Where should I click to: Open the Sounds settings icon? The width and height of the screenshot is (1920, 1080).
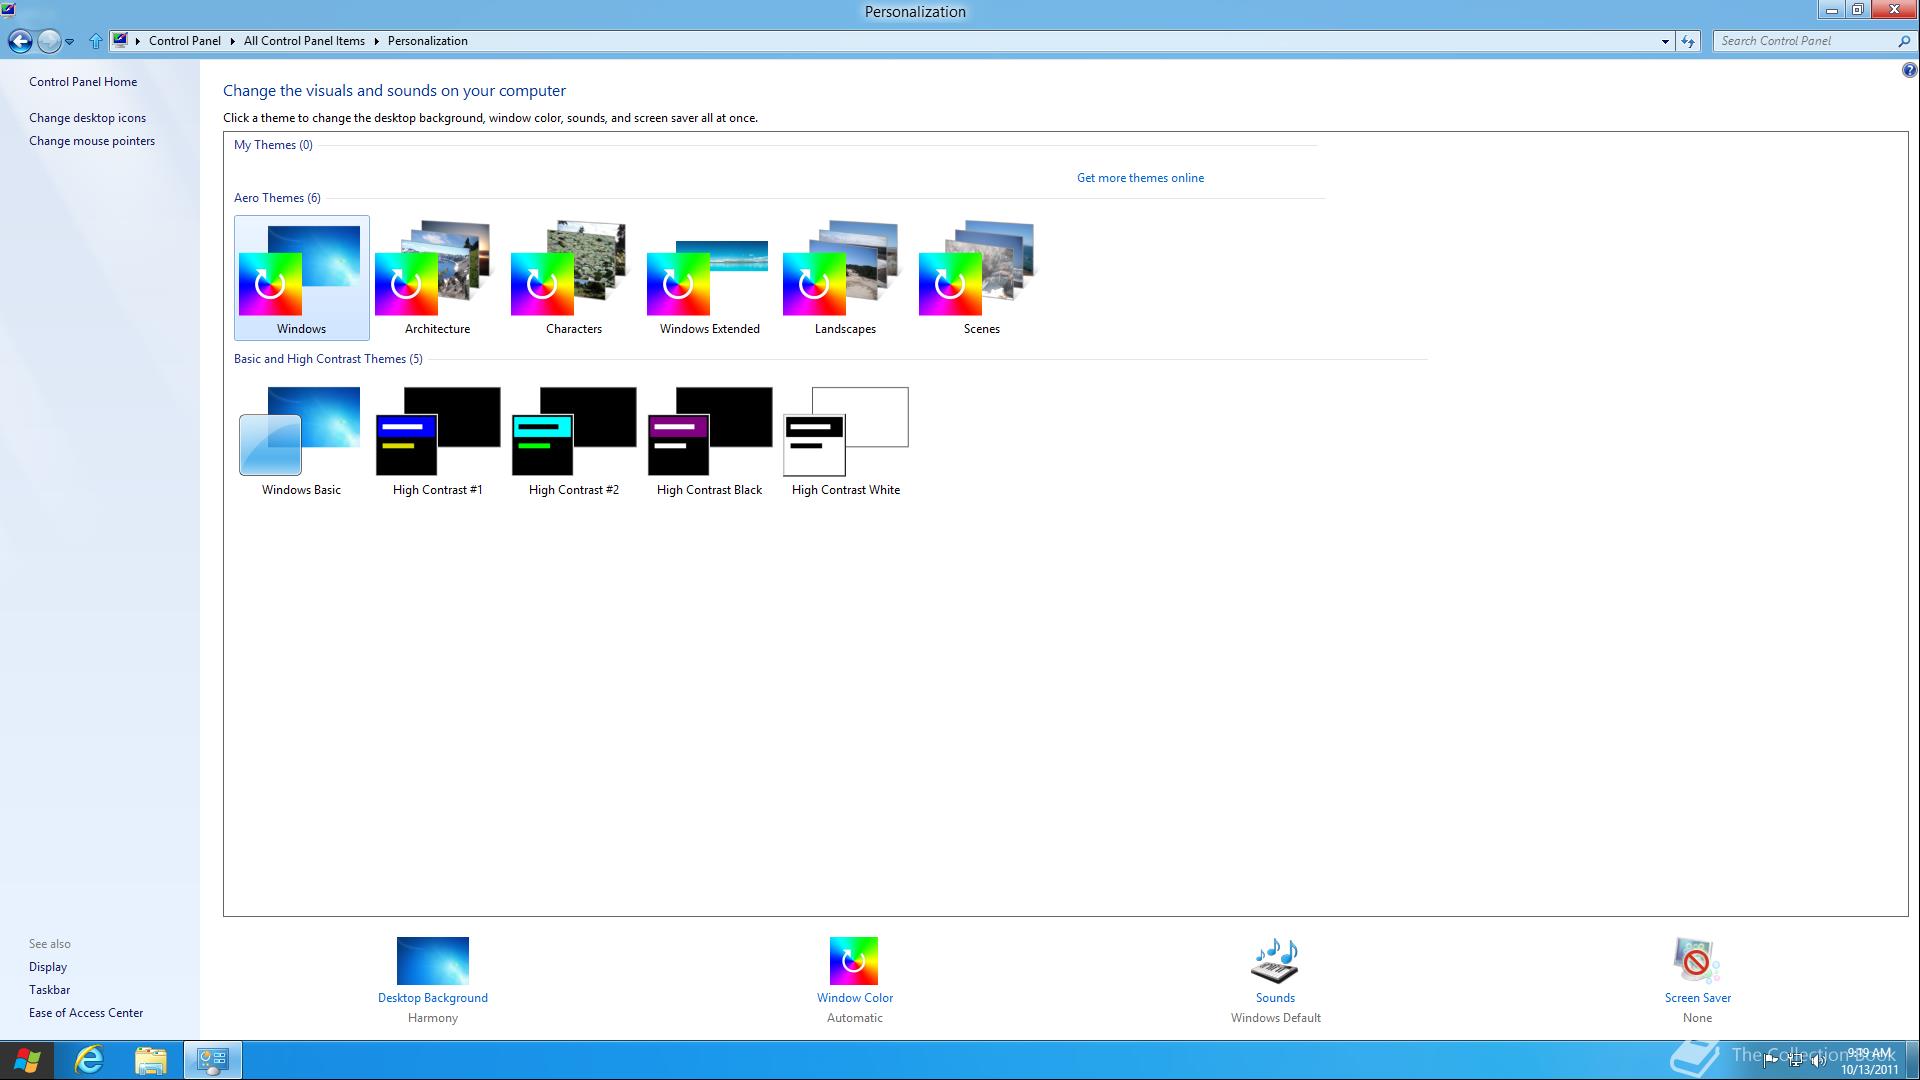tap(1275, 961)
